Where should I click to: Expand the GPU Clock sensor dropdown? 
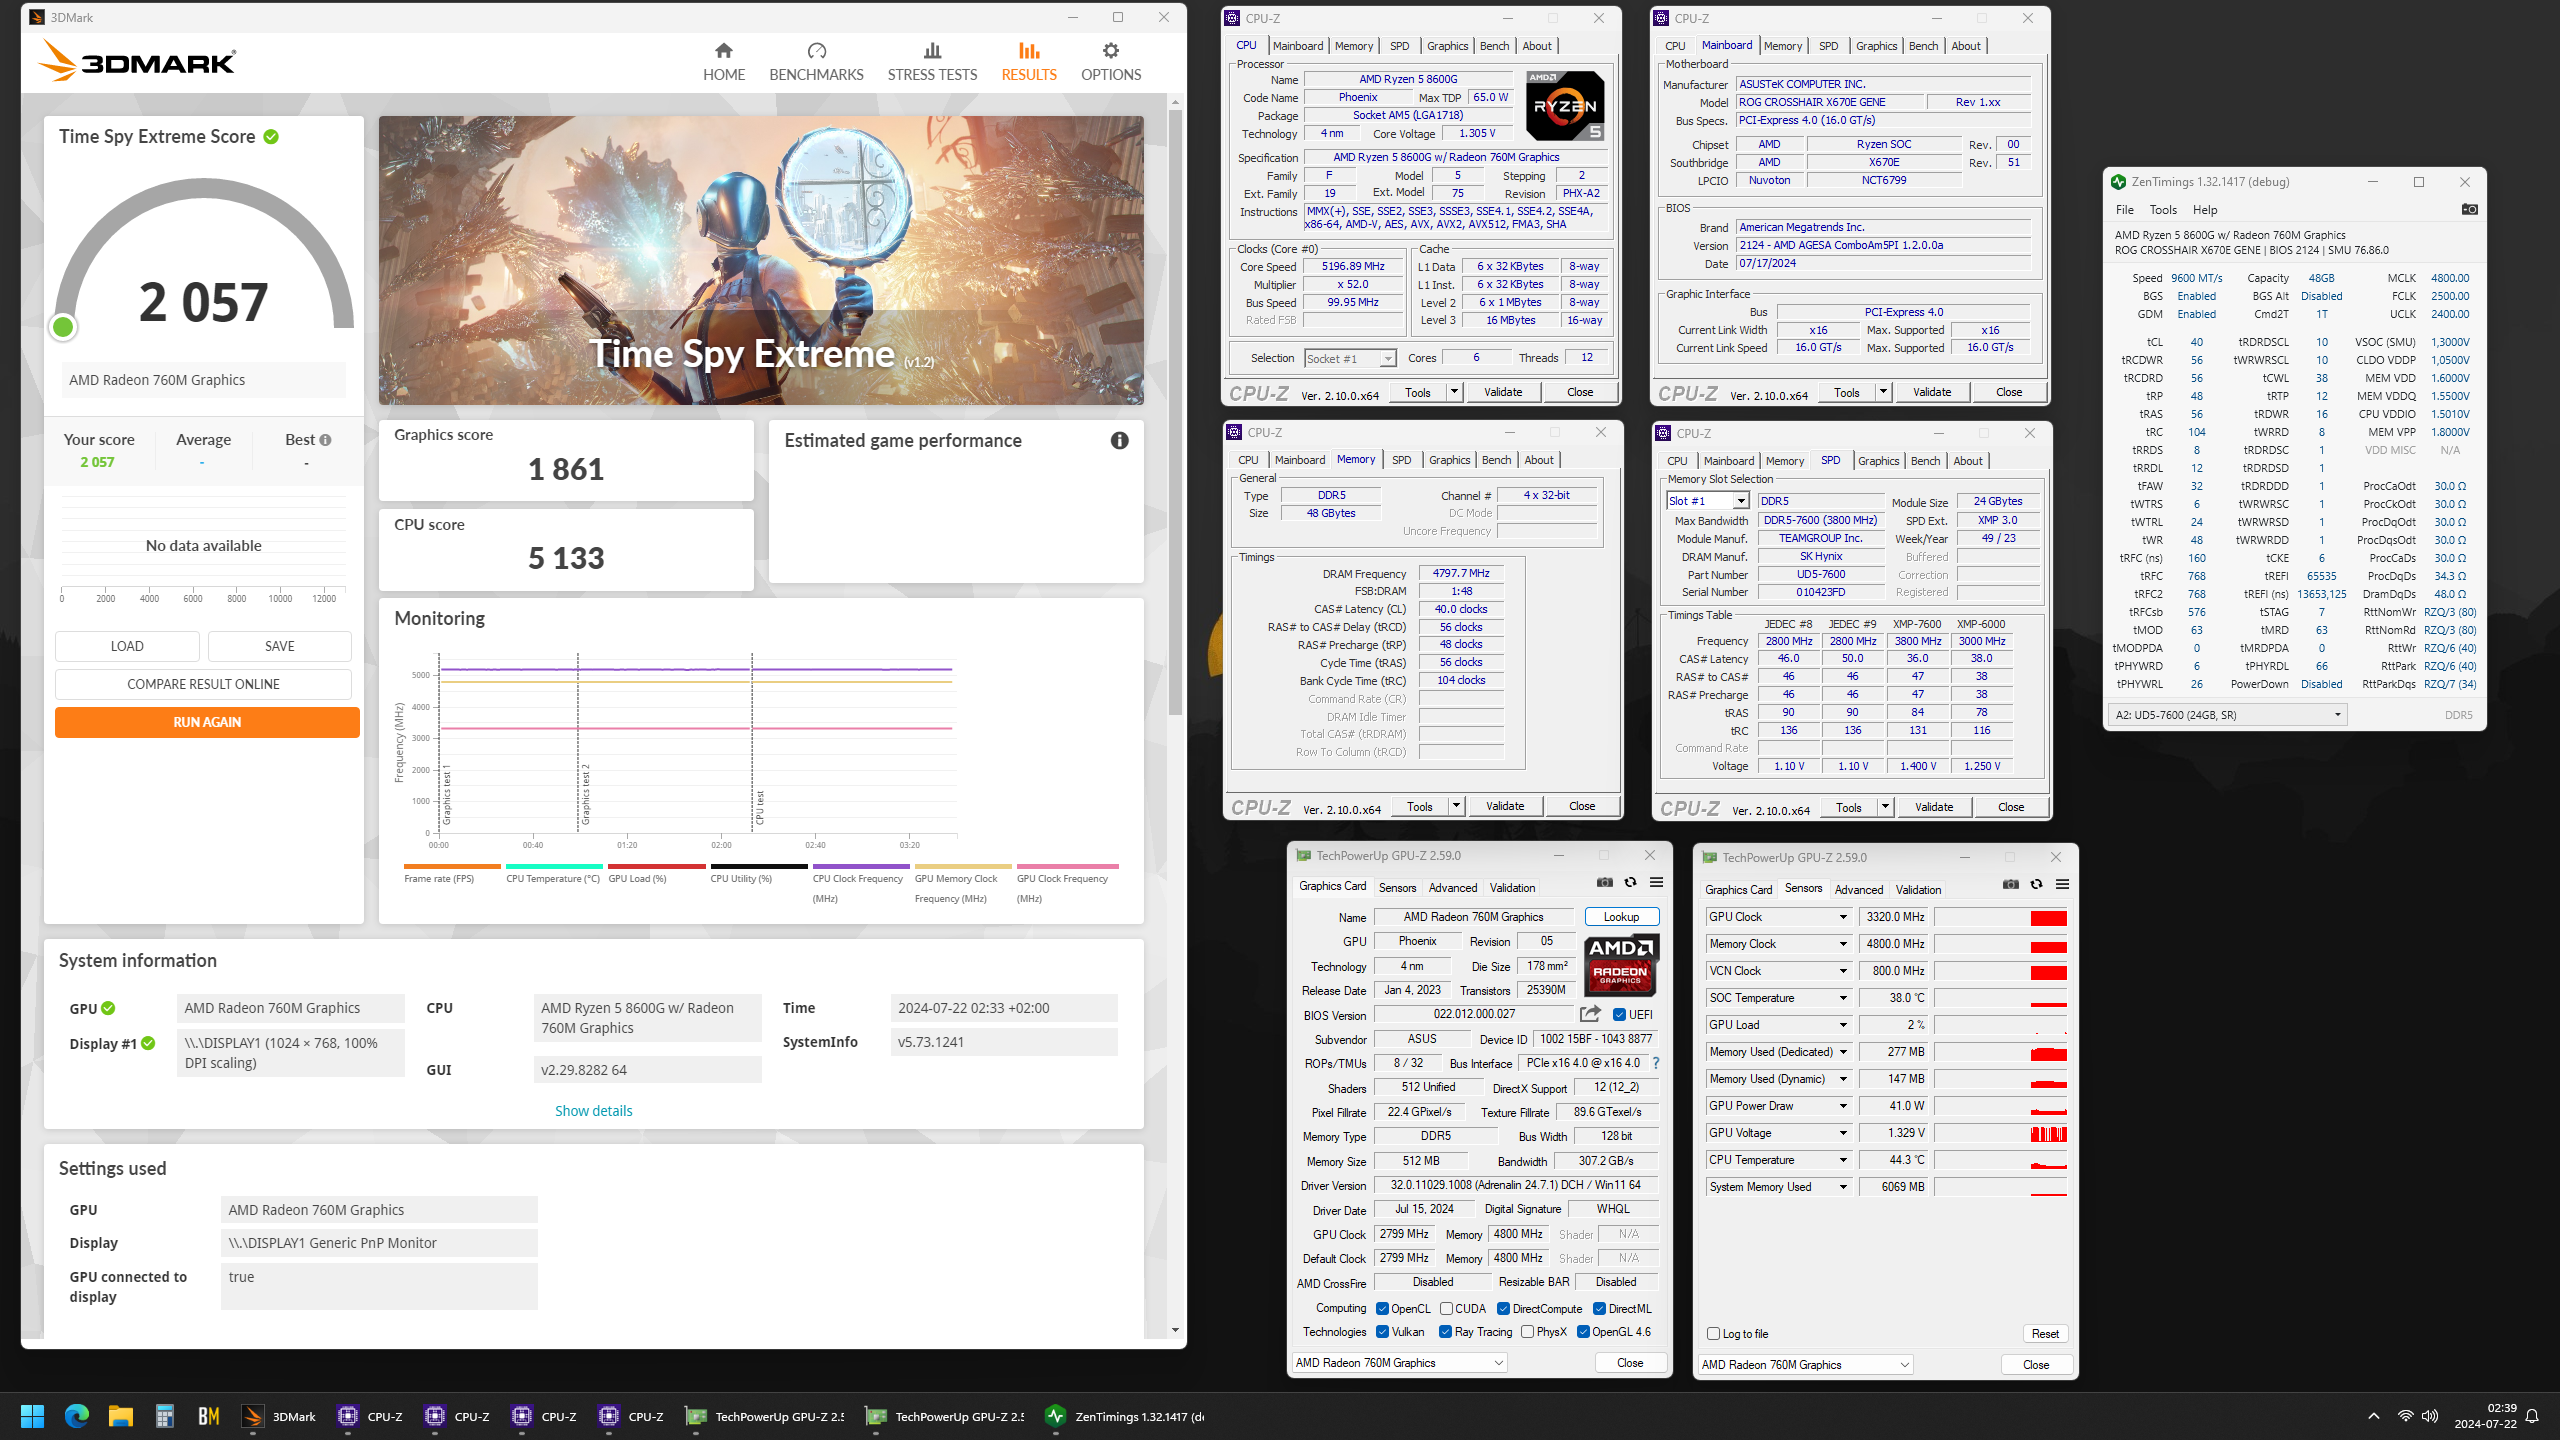1843,917
